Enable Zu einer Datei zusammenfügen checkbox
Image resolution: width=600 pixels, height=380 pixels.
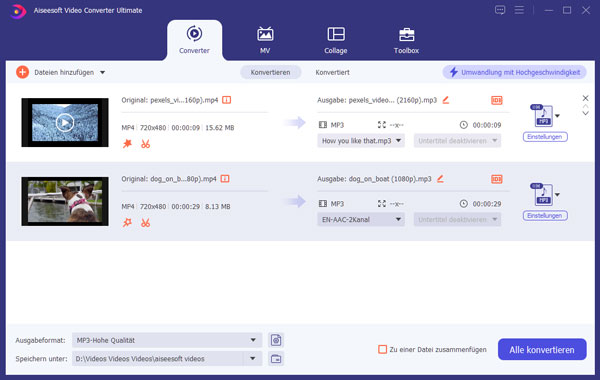(x=382, y=349)
